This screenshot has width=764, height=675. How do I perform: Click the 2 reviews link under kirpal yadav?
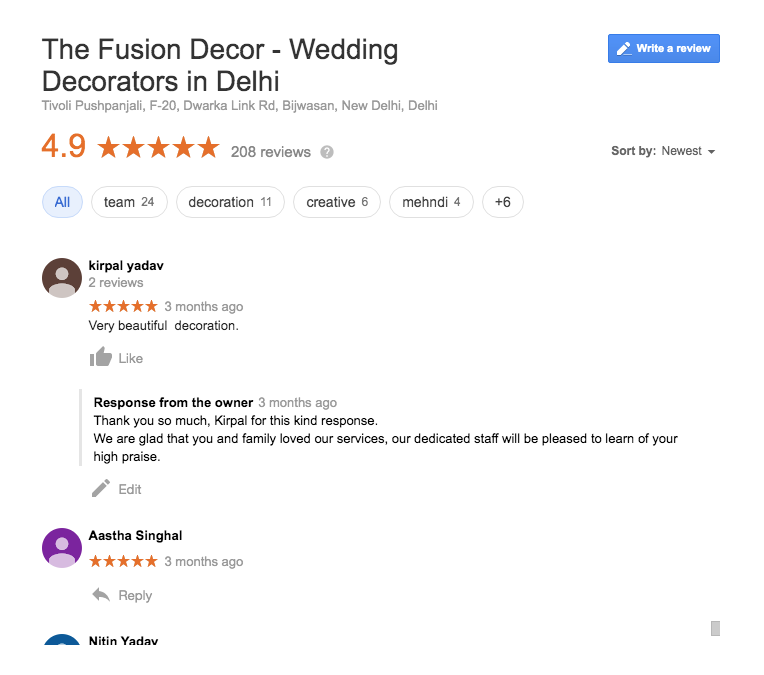tap(116, 283)
